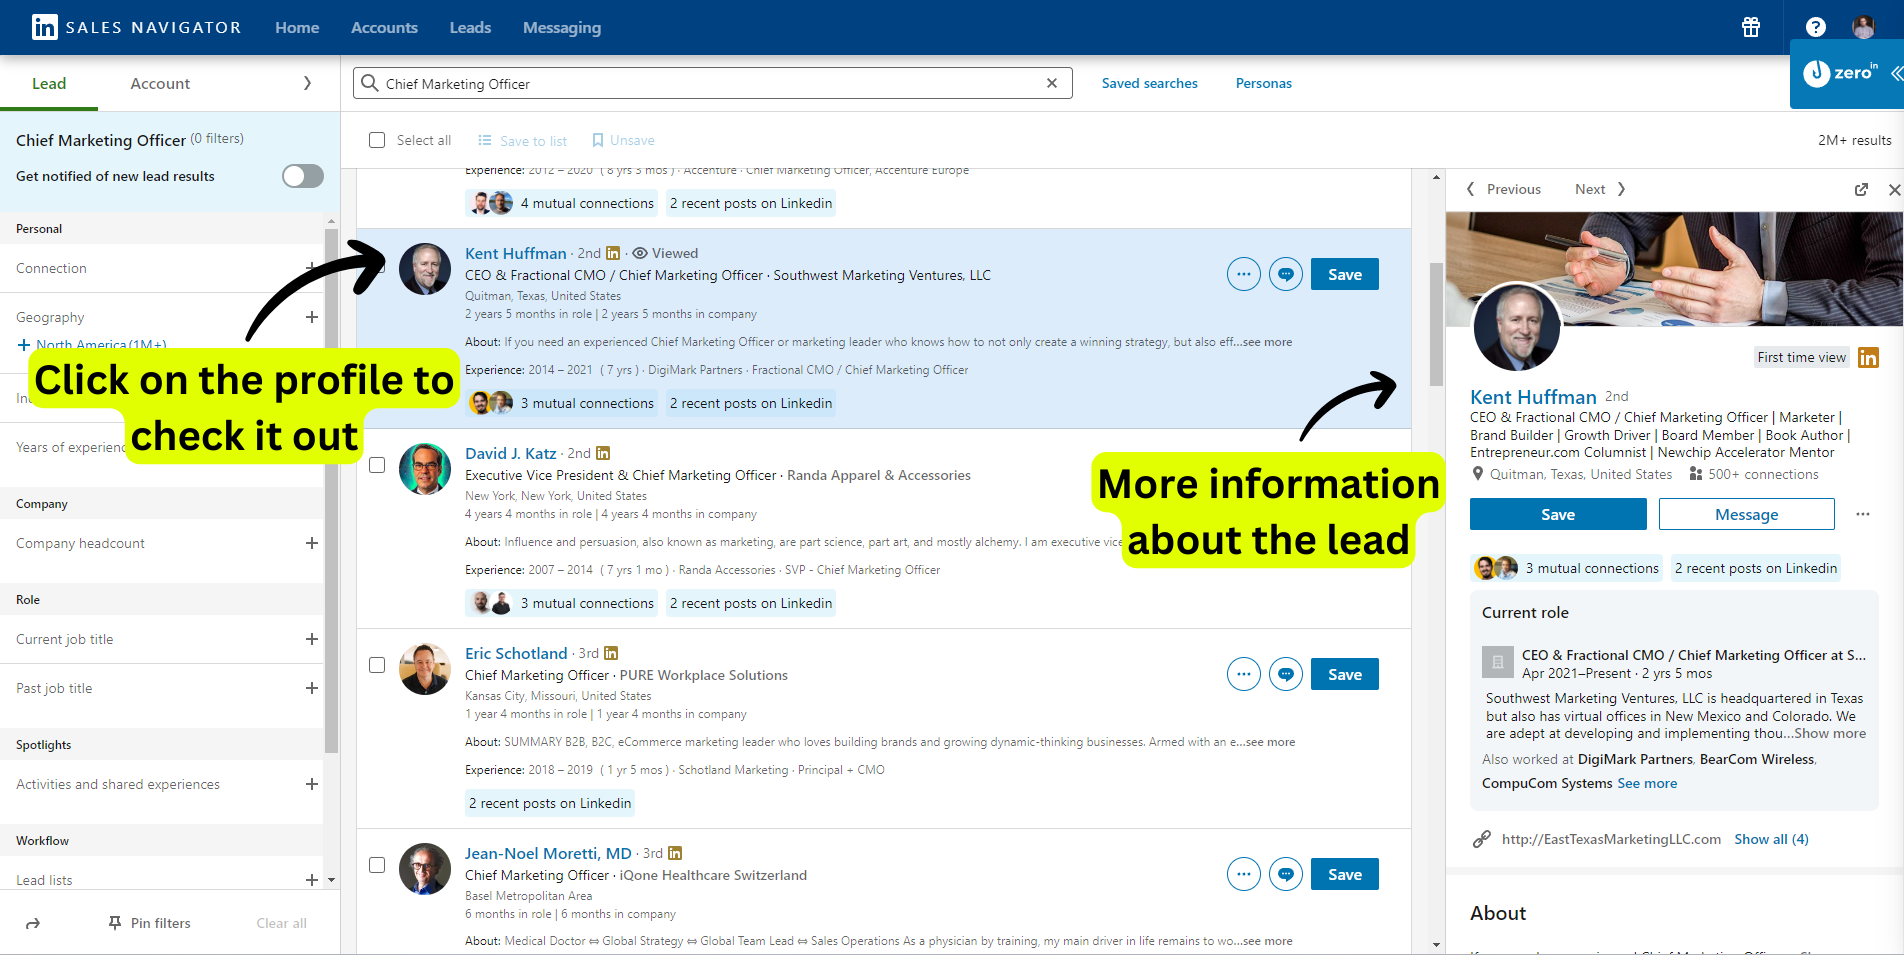Check the Select all checkbox

coord(377,140)
